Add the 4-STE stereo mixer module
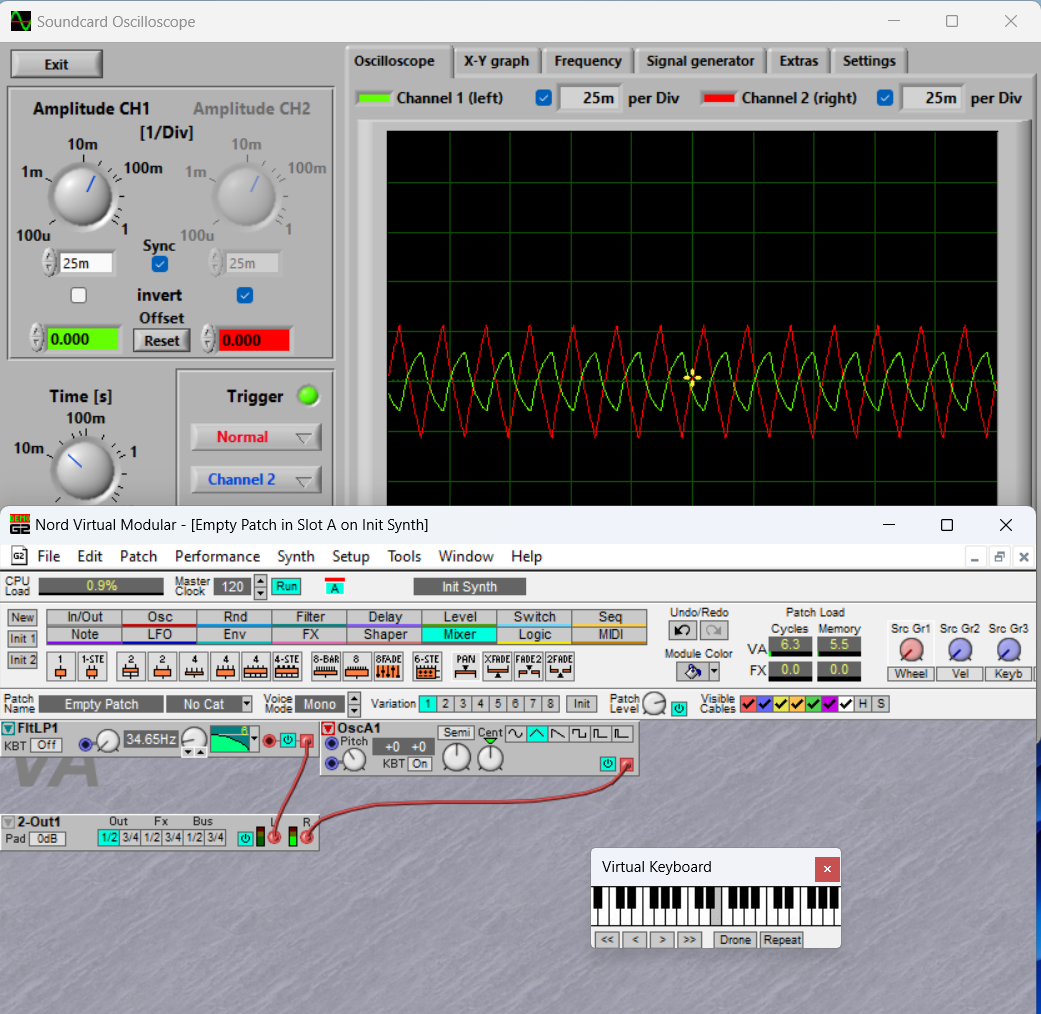 (287, 666)
